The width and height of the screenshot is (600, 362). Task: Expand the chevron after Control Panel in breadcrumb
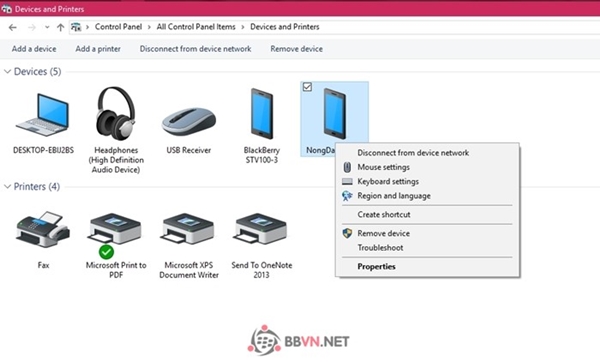149,27
